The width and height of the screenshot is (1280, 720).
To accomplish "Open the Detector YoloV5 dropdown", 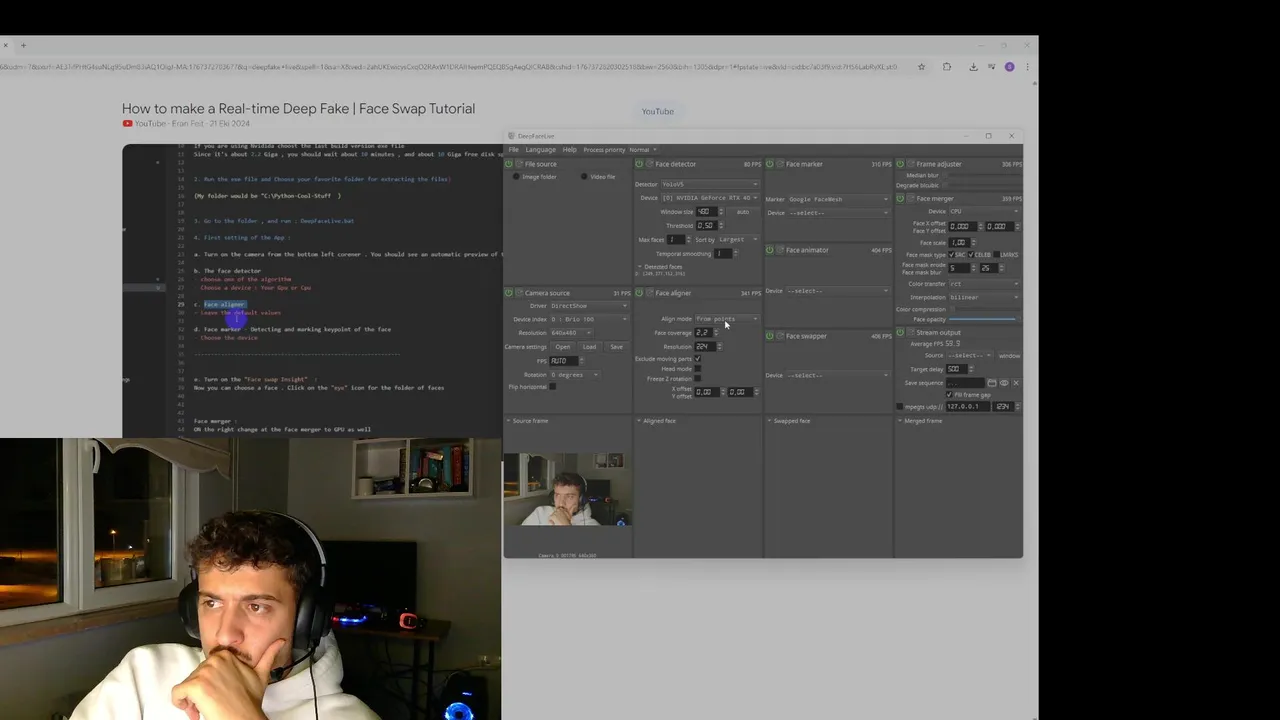I will (x=710, y=184).
